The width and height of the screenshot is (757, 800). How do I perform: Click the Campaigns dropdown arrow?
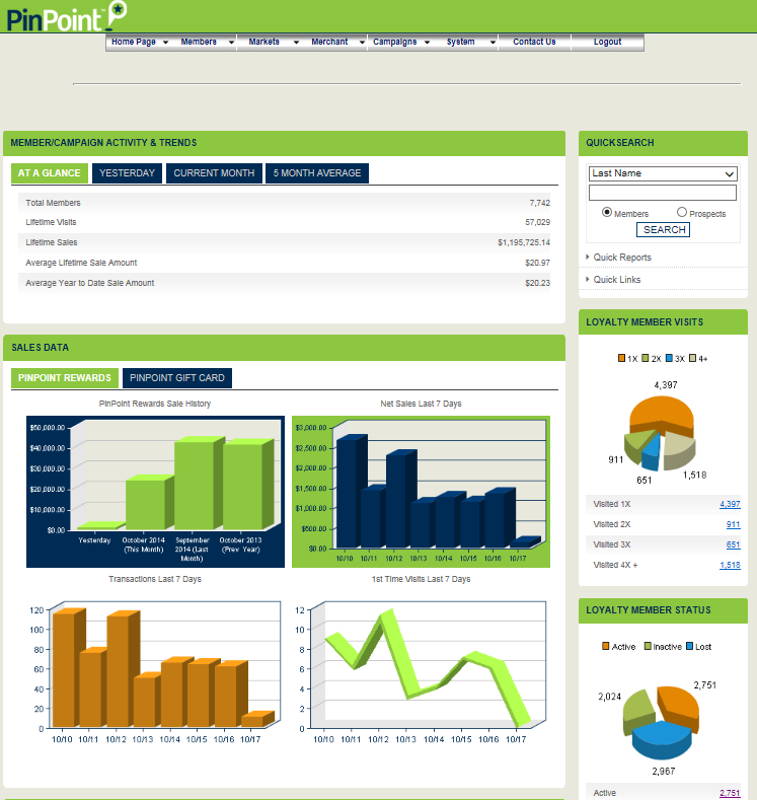(427, 42)
